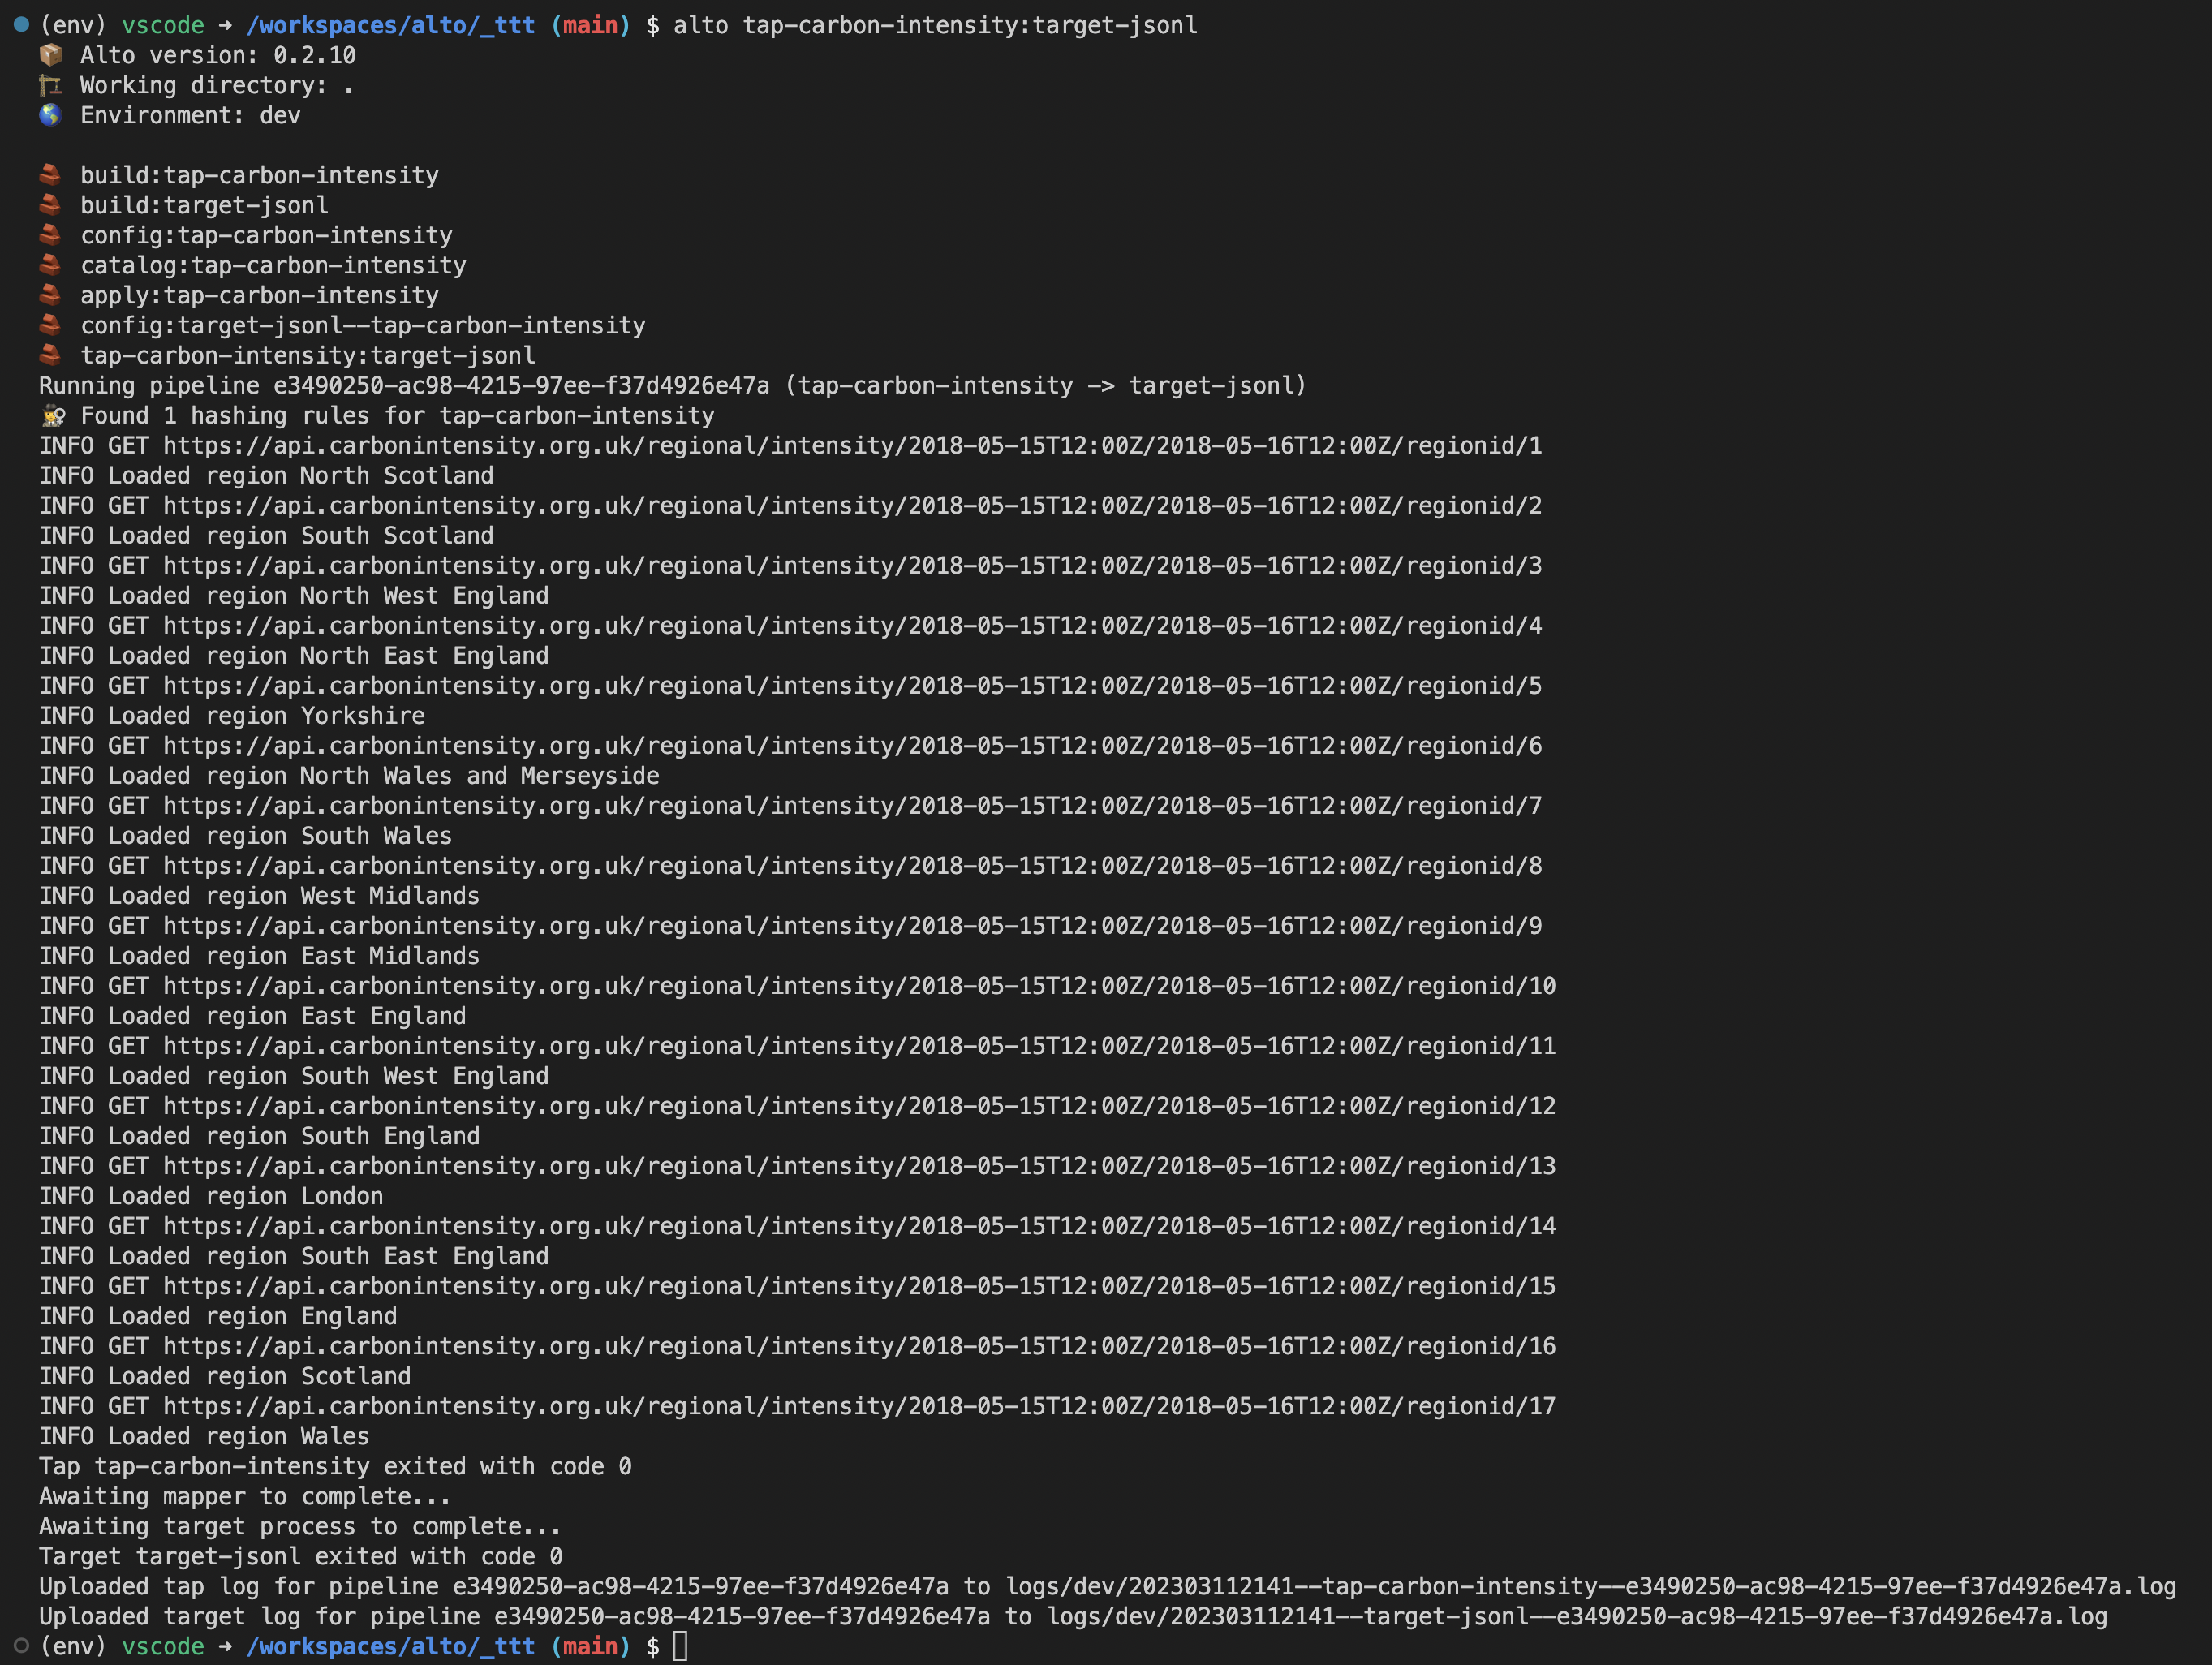2212x1665 pixels.
Task: Click the Target target-jsonl exited with code 0 line
Action: (300, 1556)
